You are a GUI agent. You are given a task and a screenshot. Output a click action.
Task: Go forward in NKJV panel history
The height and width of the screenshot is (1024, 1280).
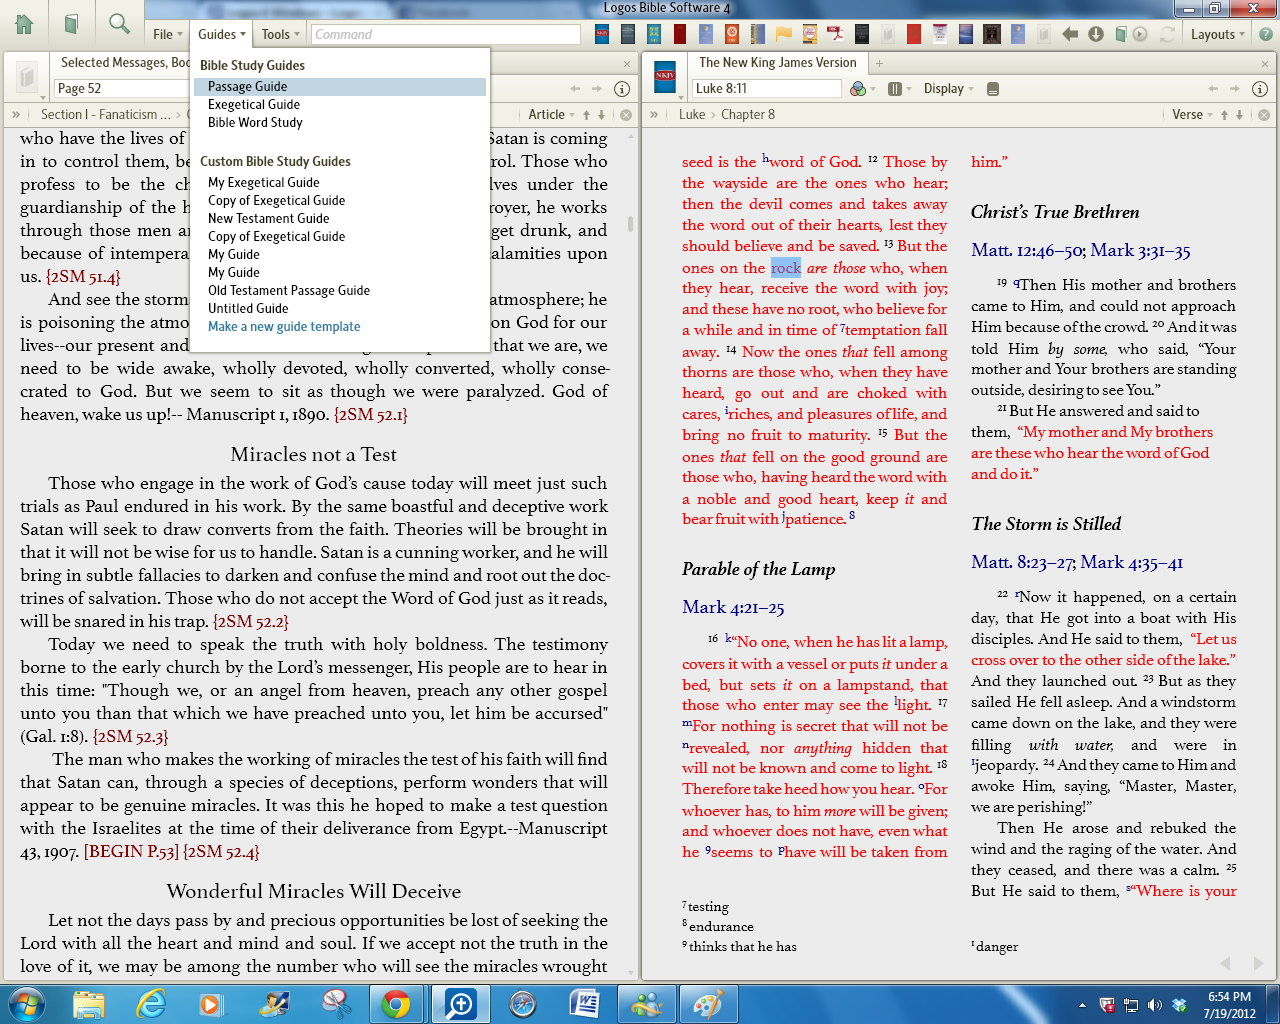coord(1235,88)
